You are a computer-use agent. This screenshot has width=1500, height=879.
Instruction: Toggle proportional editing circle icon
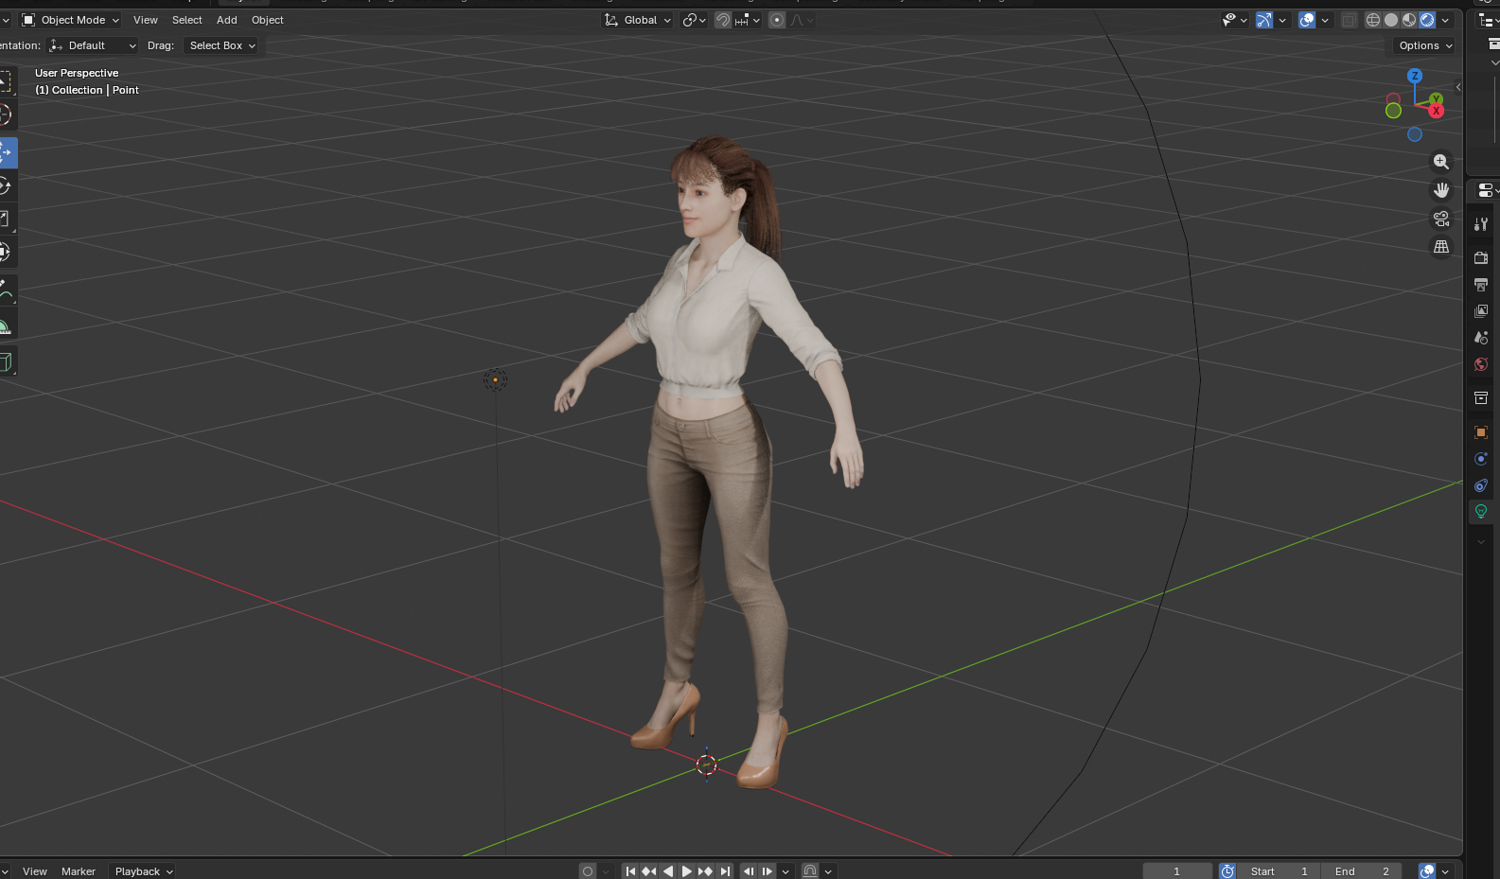click(777, 20)
